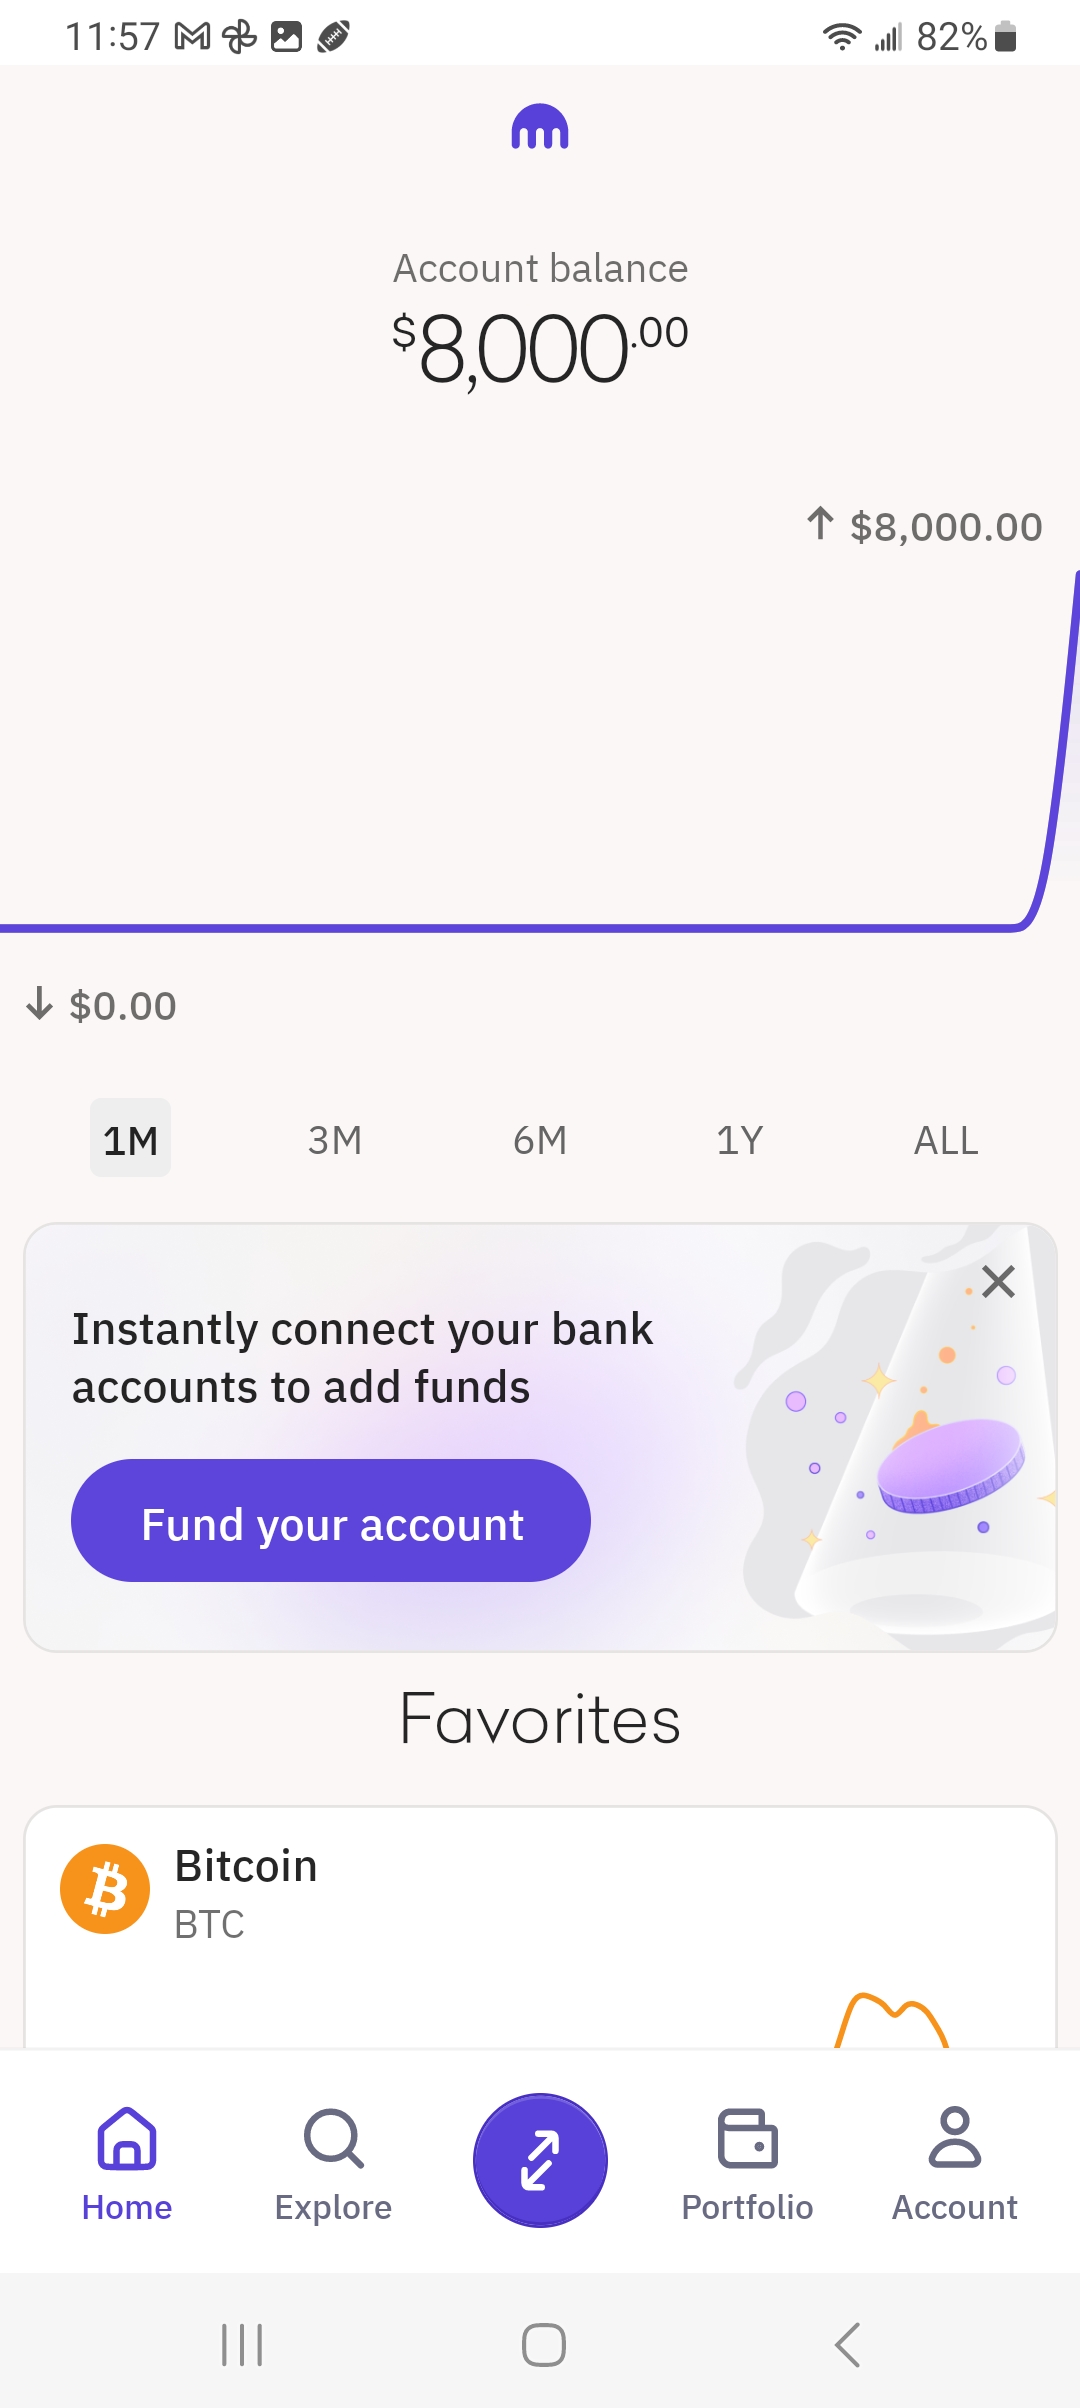Open the Portfolio wallet icon
The image size is (1080, 2408).
click(x=747, y=2140)
